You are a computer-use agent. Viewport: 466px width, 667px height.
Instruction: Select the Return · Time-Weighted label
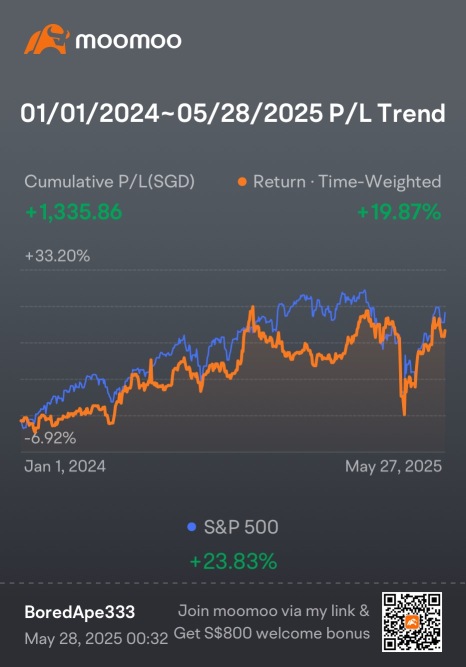click(347, 182)
